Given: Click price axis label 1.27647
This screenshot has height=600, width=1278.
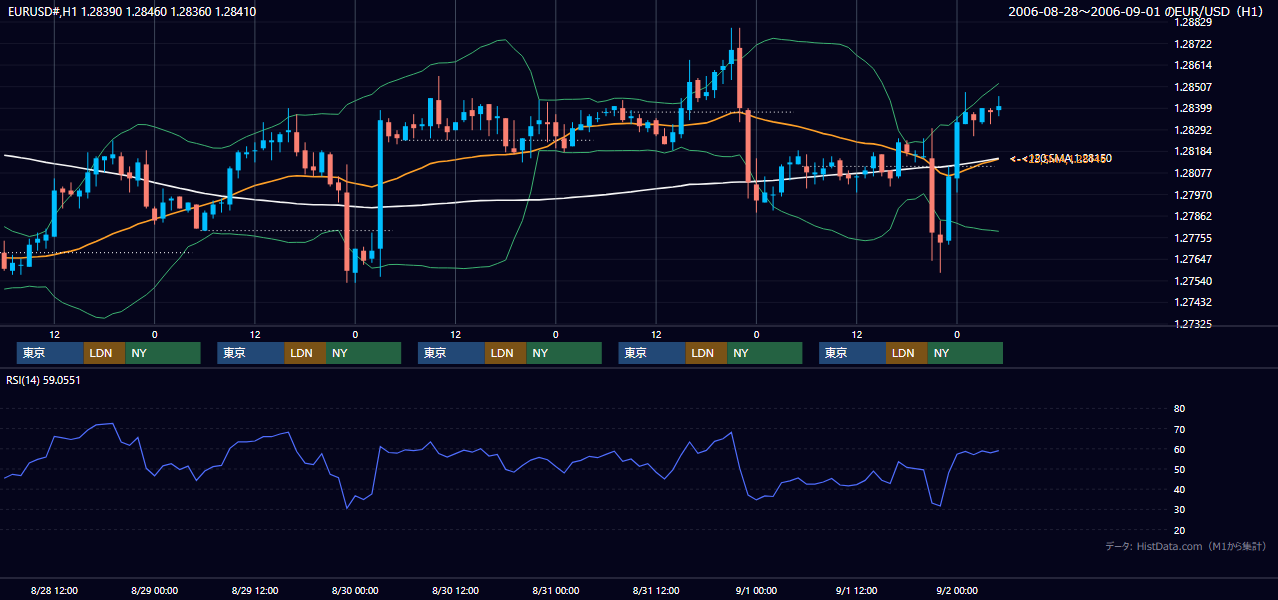Looking at the screenshot, I should pyautogui.click(x=1192, y=259).
